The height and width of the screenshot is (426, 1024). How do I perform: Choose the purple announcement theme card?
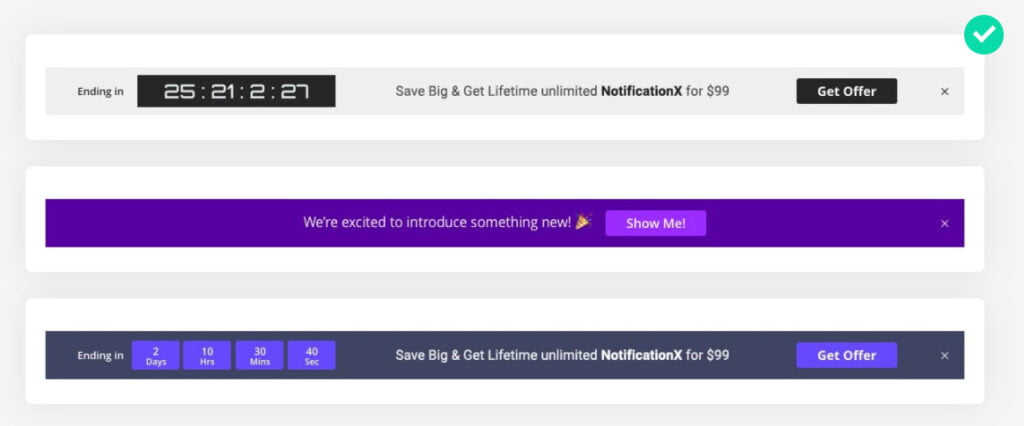[x=505, y=219]
